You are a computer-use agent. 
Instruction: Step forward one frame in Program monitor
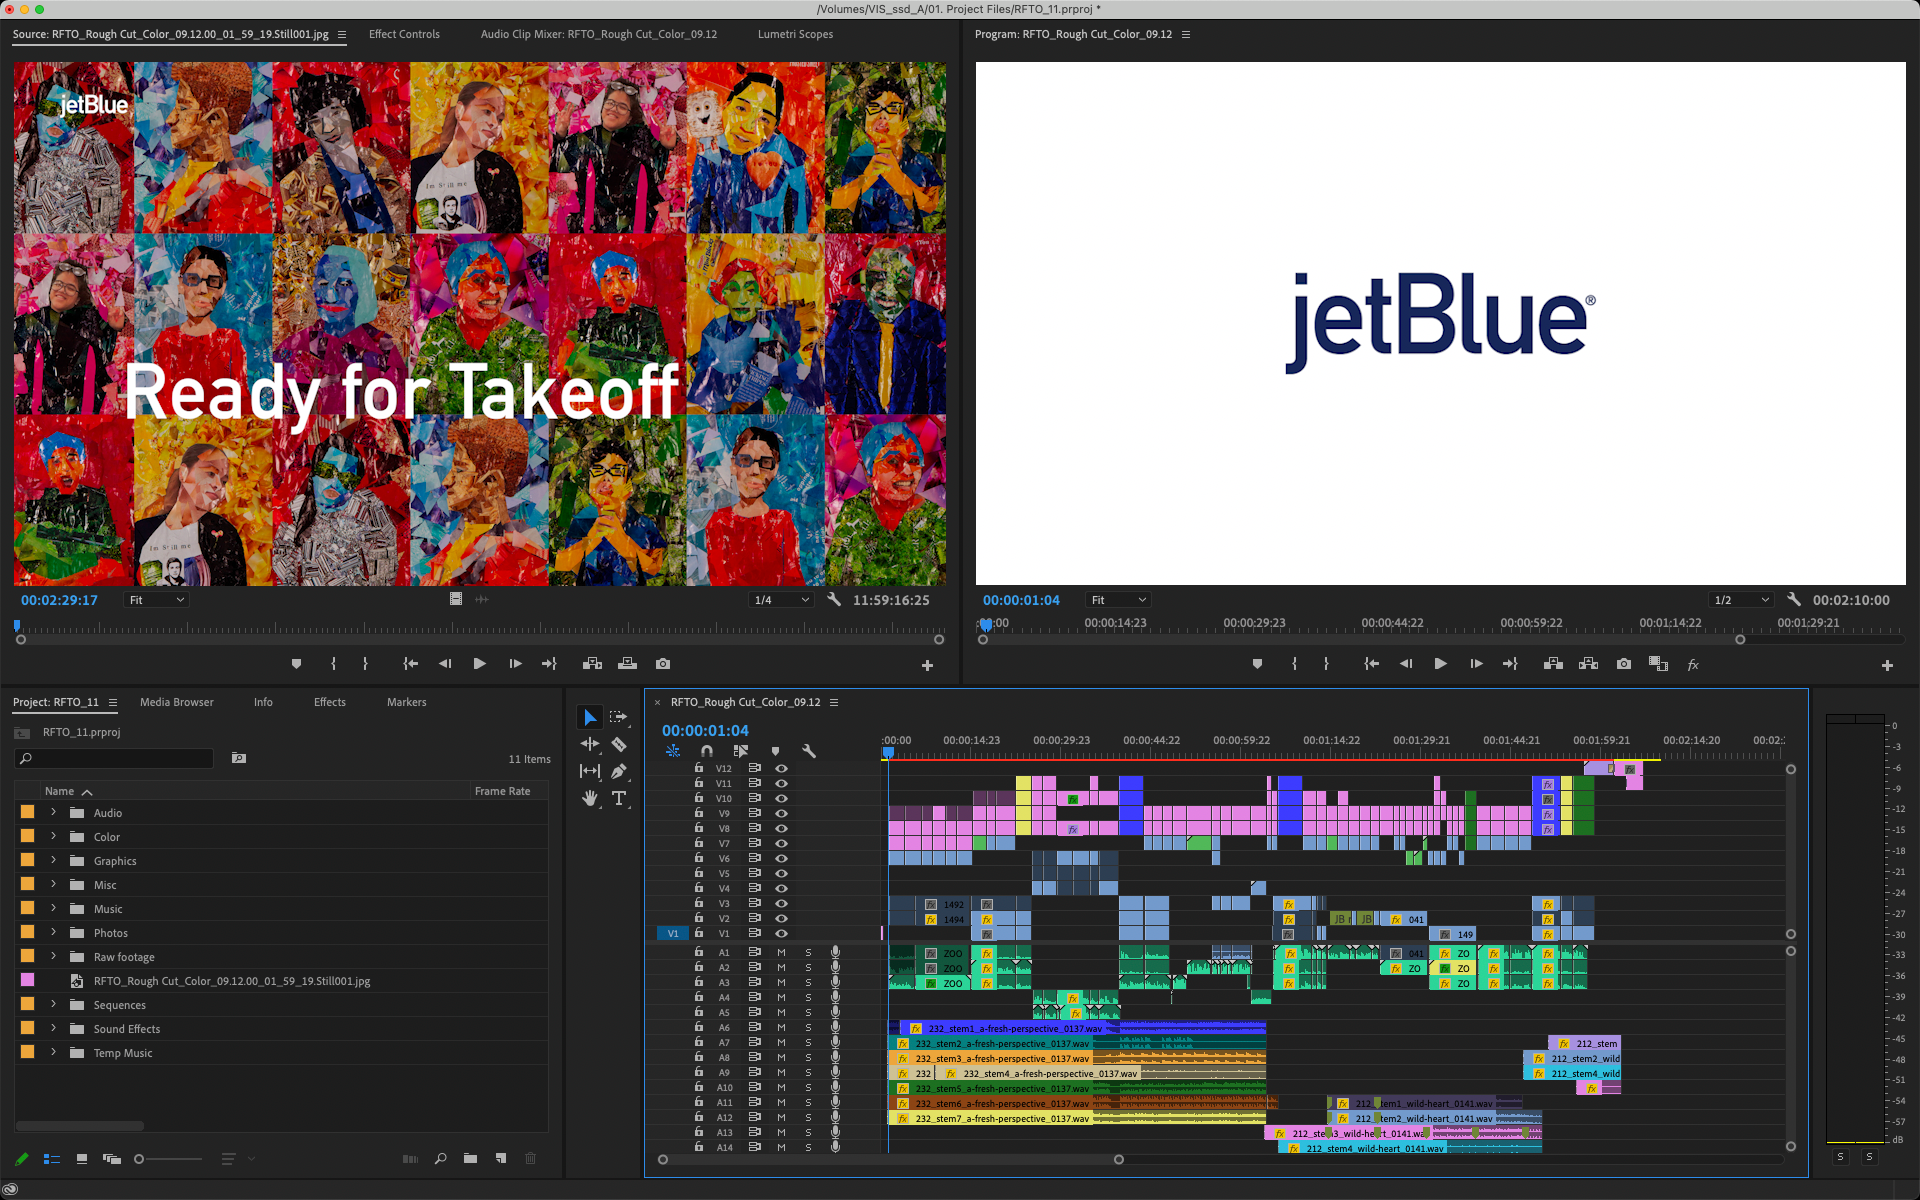coord(1476,664)
